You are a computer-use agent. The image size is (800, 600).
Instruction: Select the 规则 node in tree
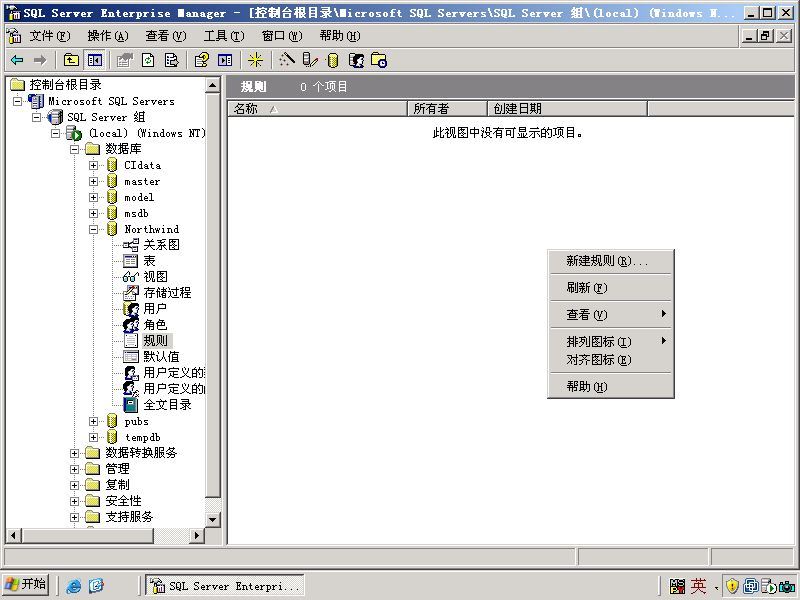click(155, 340)
